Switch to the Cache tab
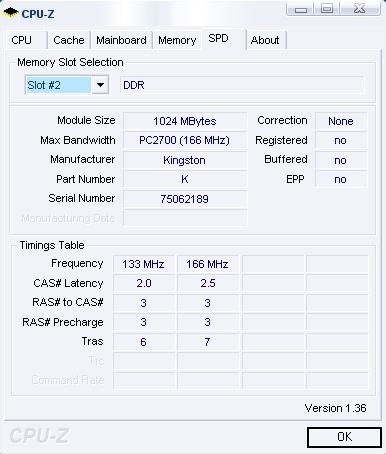386x454 pixels. tap(69, 40)
